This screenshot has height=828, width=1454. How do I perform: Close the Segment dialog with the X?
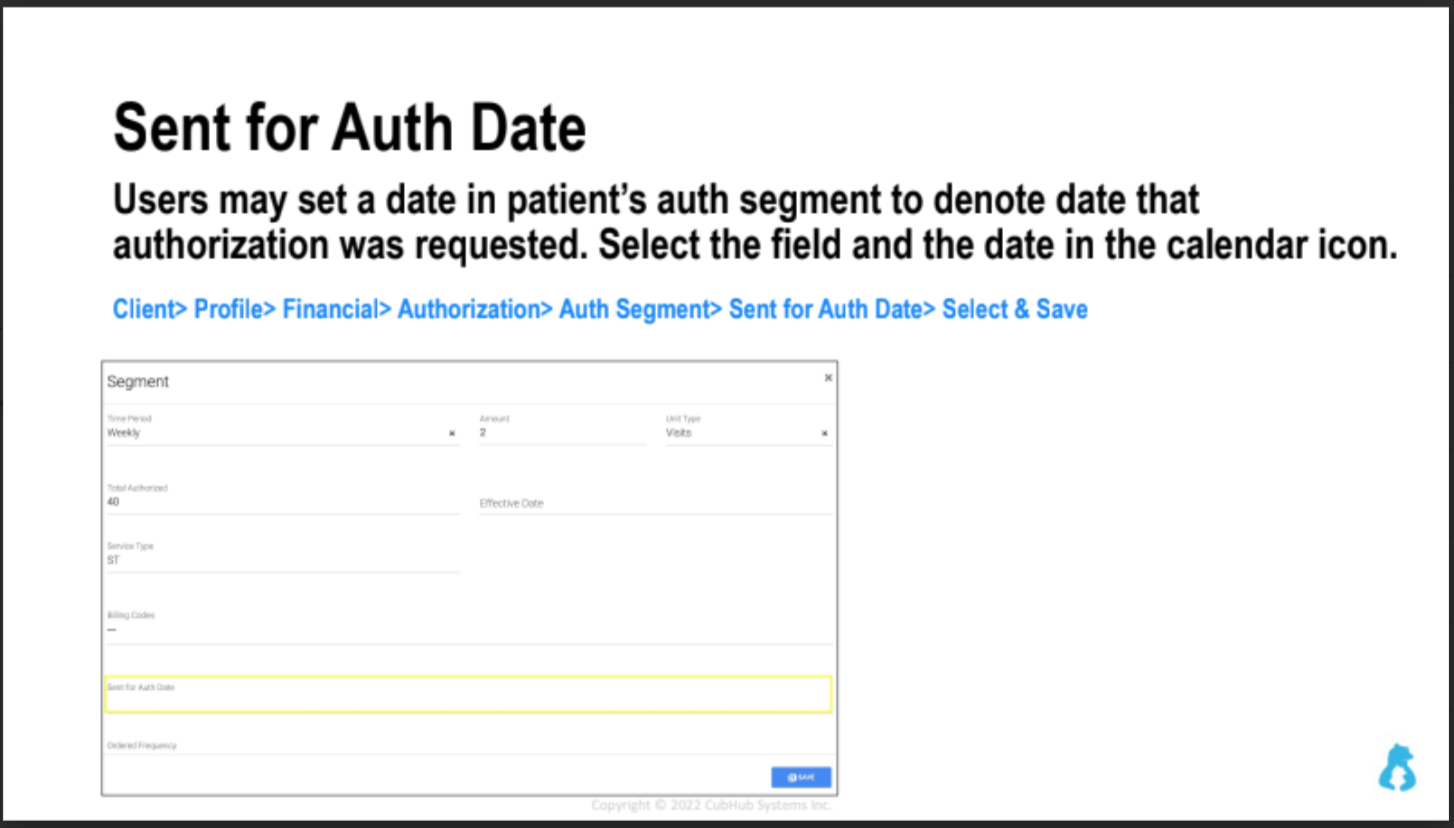pos(828,378)
